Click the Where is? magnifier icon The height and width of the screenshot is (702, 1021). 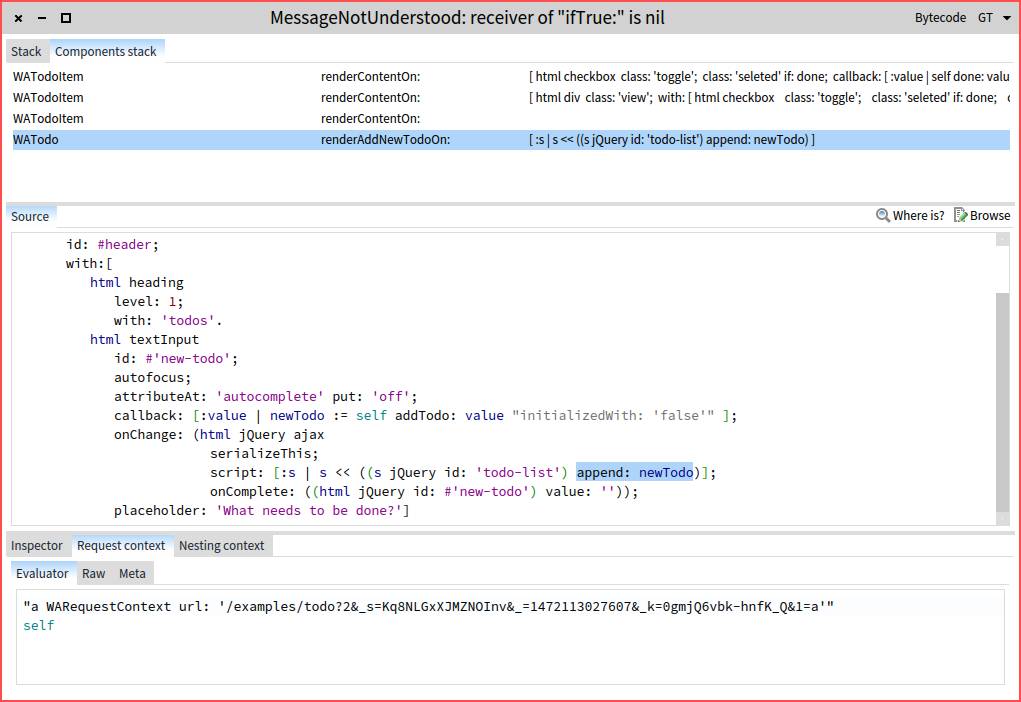[882, 216]
